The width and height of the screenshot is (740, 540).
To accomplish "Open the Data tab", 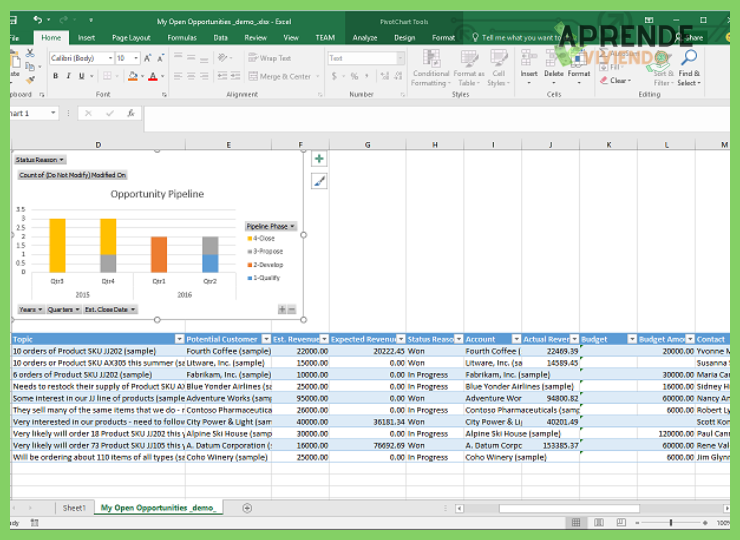I will point(220,38).
